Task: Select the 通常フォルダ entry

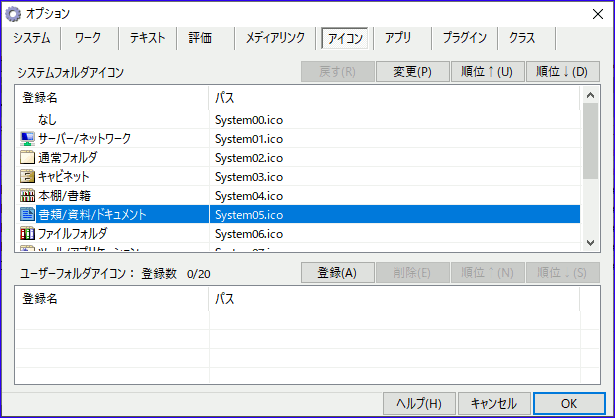Action: [298, 158]
